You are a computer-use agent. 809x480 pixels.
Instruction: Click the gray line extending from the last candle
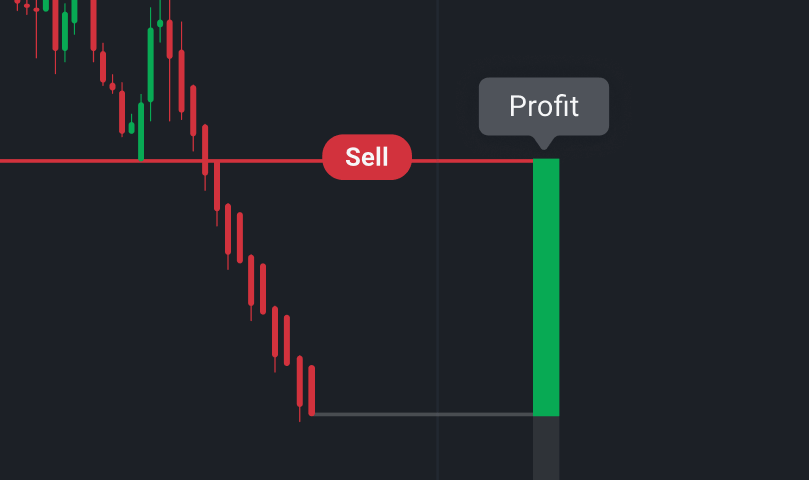point(420,413)
